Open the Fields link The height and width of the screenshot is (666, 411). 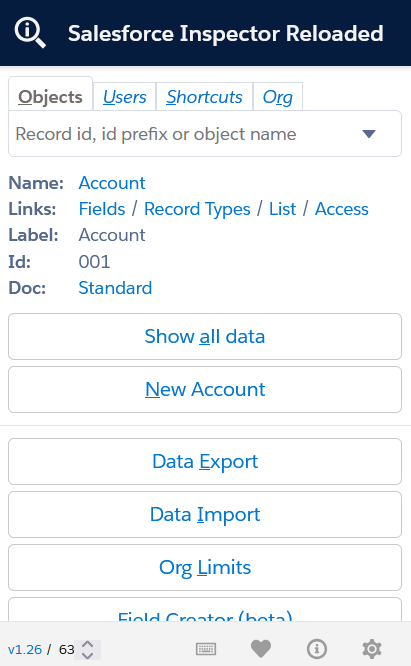pos(102,209)
